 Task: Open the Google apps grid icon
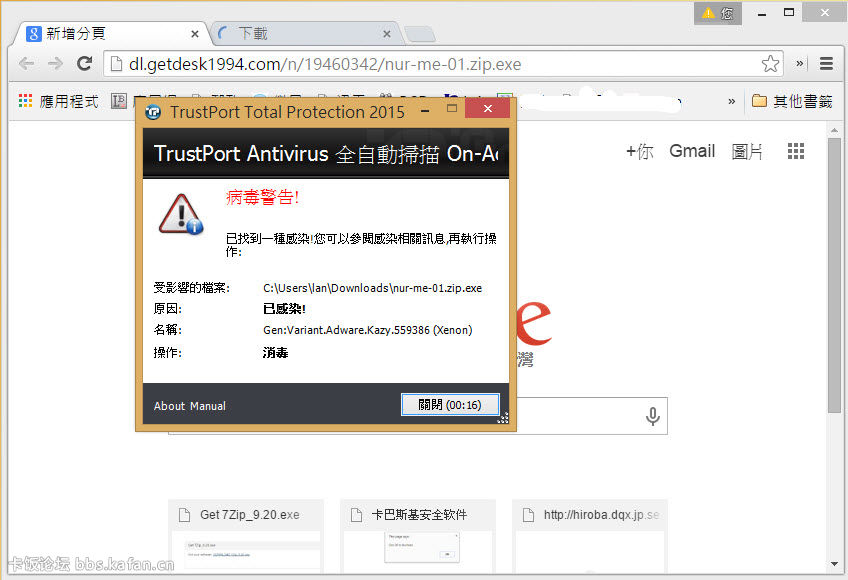796,151
